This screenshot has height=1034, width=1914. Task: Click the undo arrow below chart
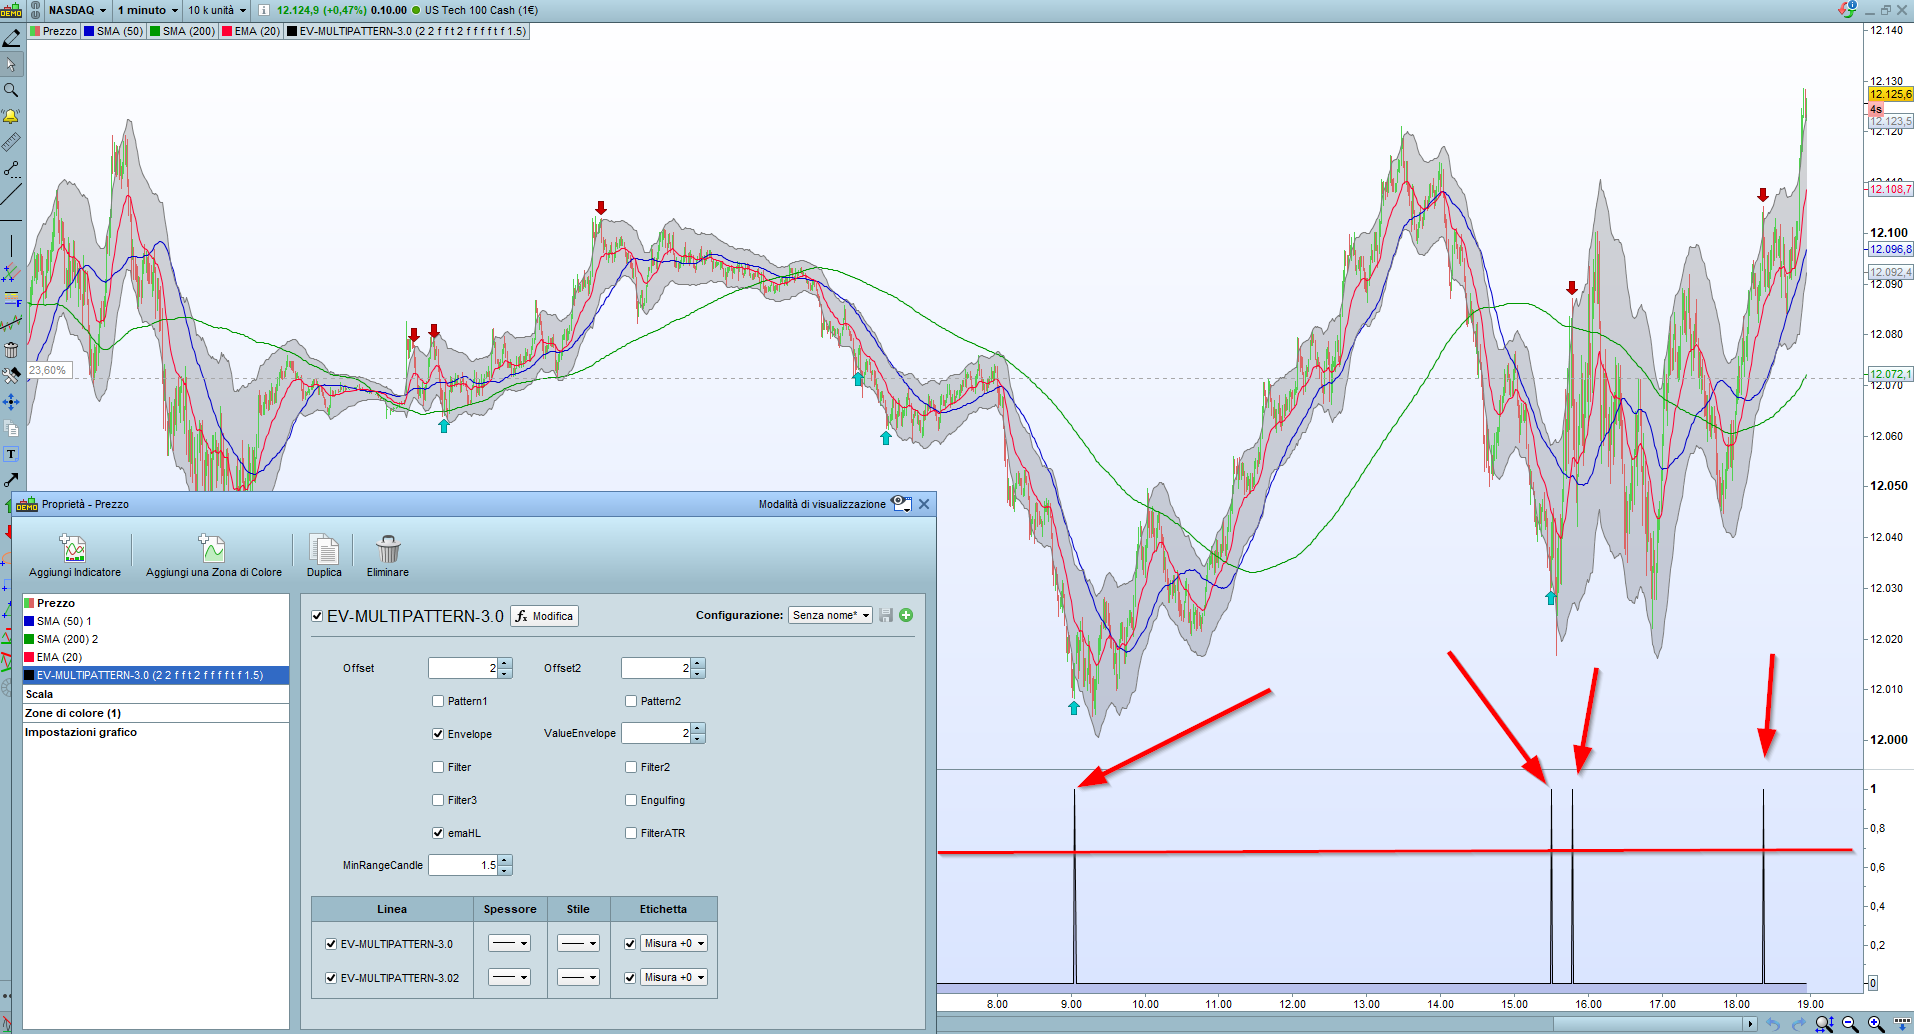[1773, 1024]
